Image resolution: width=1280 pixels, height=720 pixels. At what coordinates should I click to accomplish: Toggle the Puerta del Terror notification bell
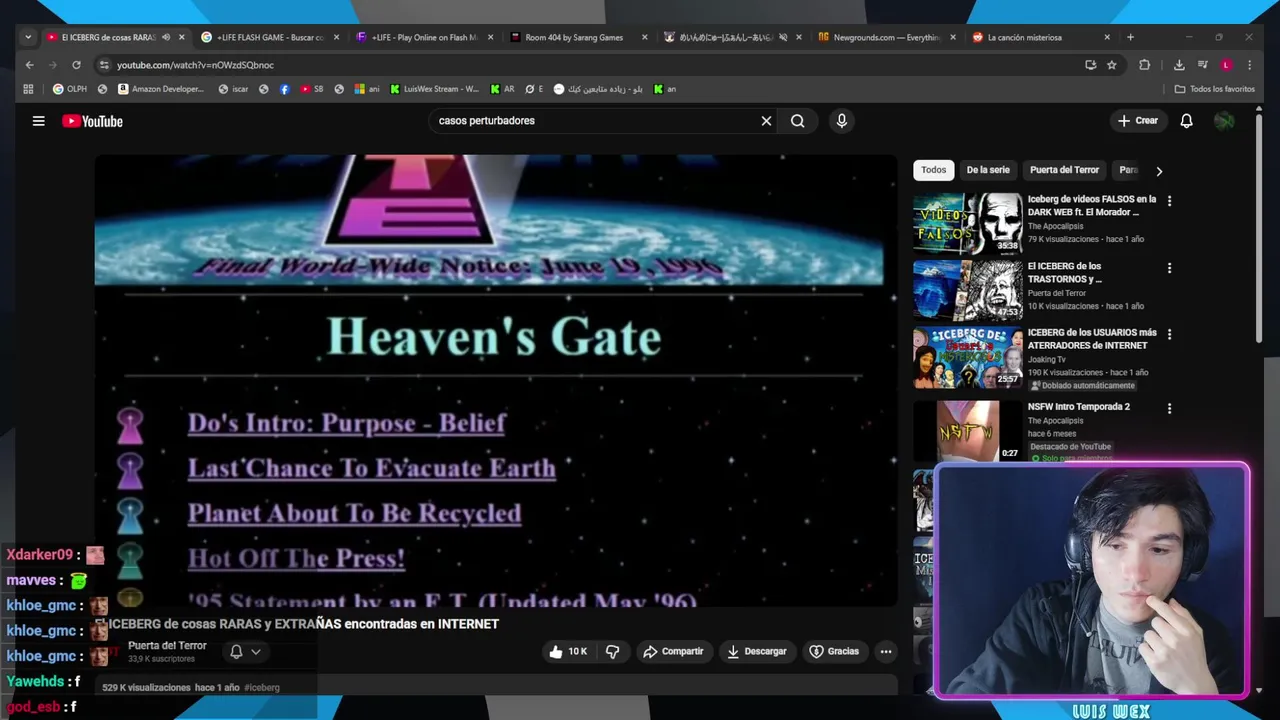coord(236,652)
